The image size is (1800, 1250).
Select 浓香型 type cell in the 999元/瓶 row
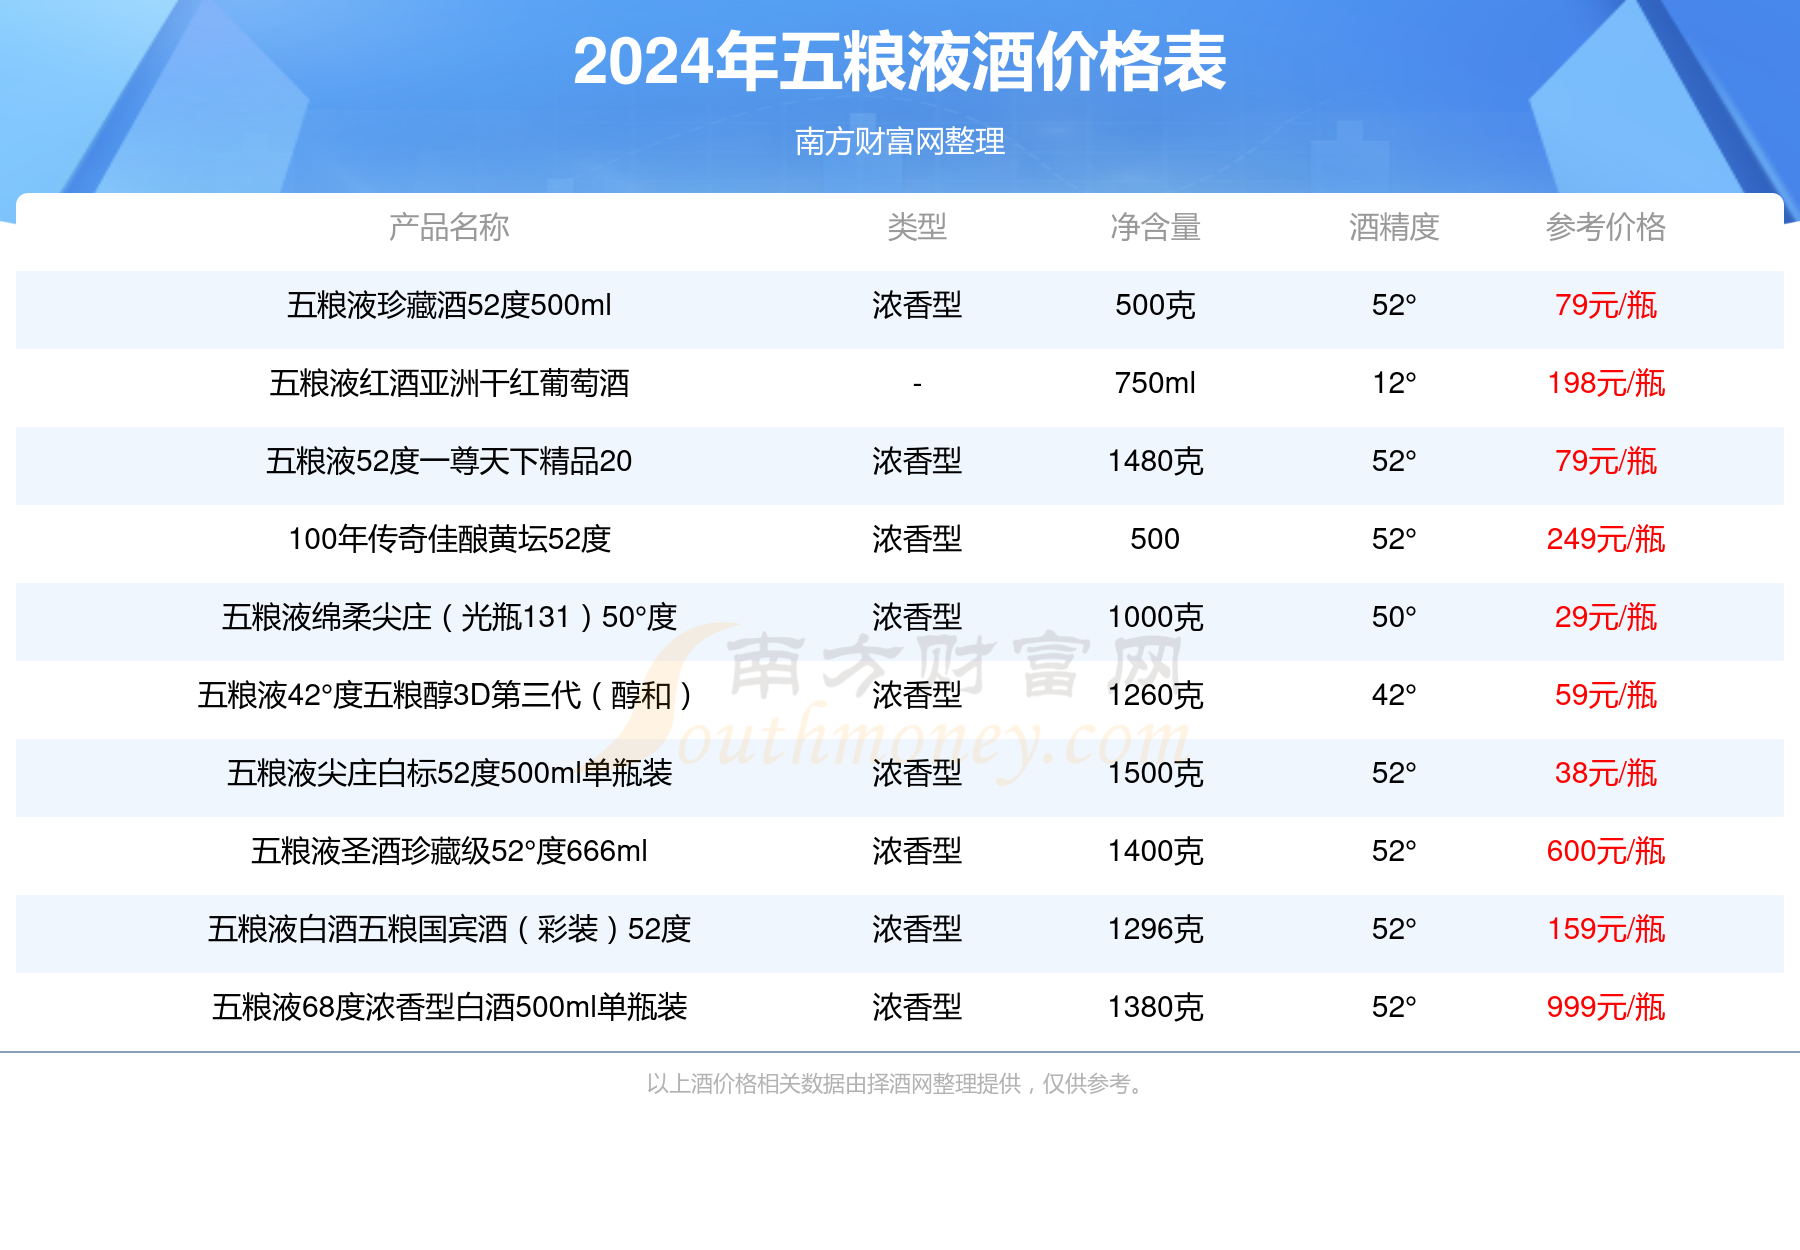click(917, 1007)
